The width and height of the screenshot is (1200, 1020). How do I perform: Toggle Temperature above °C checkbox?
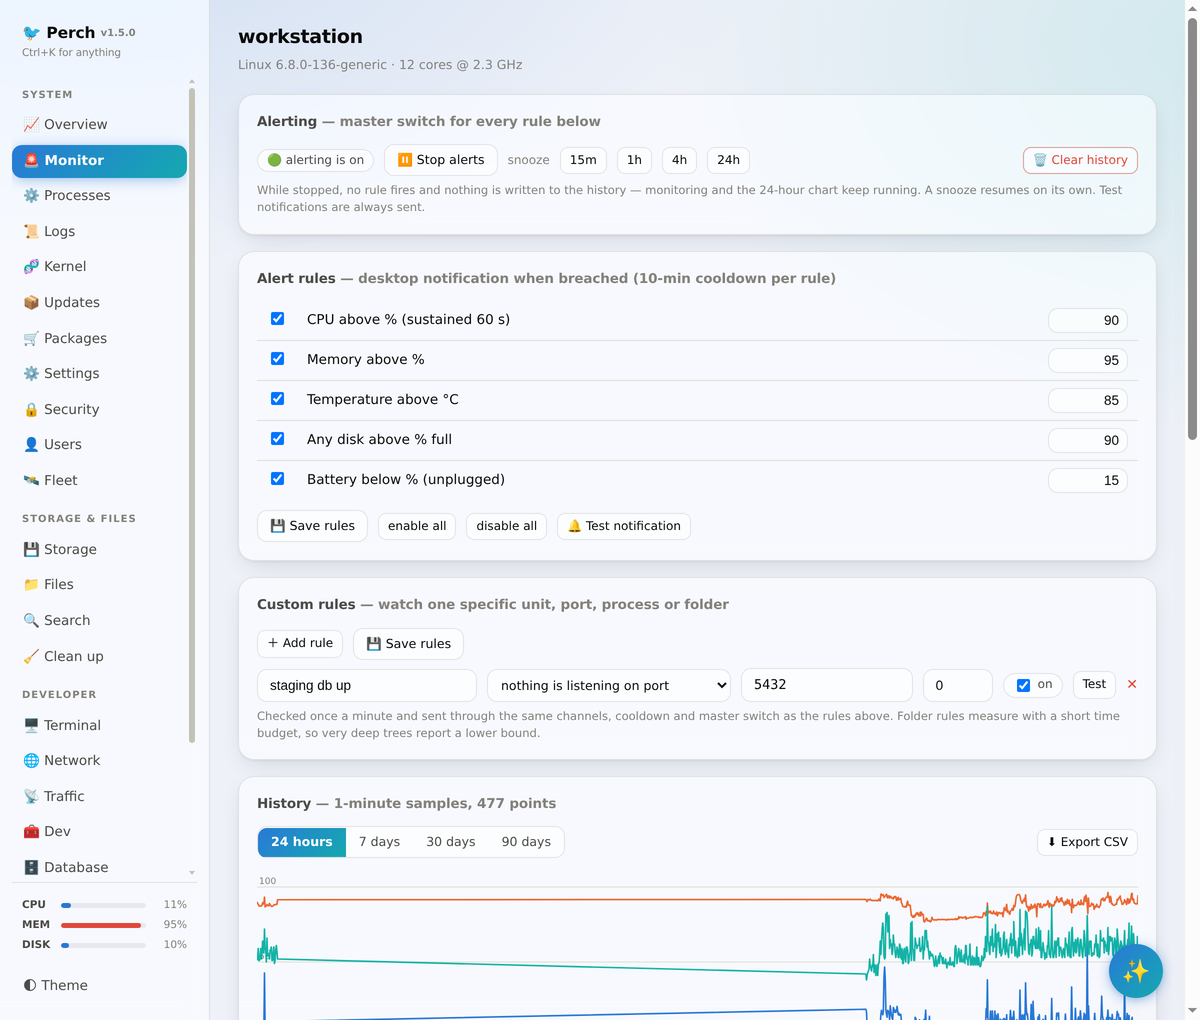click(x=278, y=399)
